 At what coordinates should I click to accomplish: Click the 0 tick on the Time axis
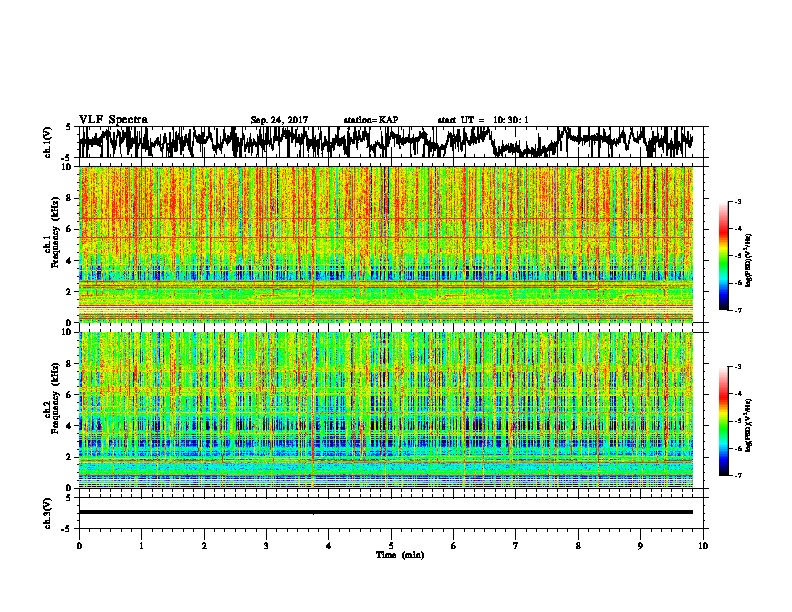pos(79,546)
